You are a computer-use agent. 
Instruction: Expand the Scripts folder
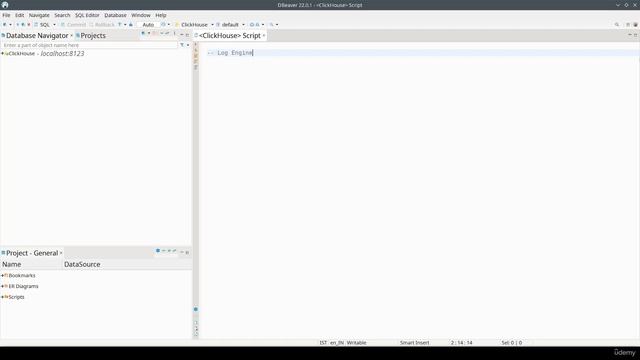pyautogui.click(x=2, y=297)
